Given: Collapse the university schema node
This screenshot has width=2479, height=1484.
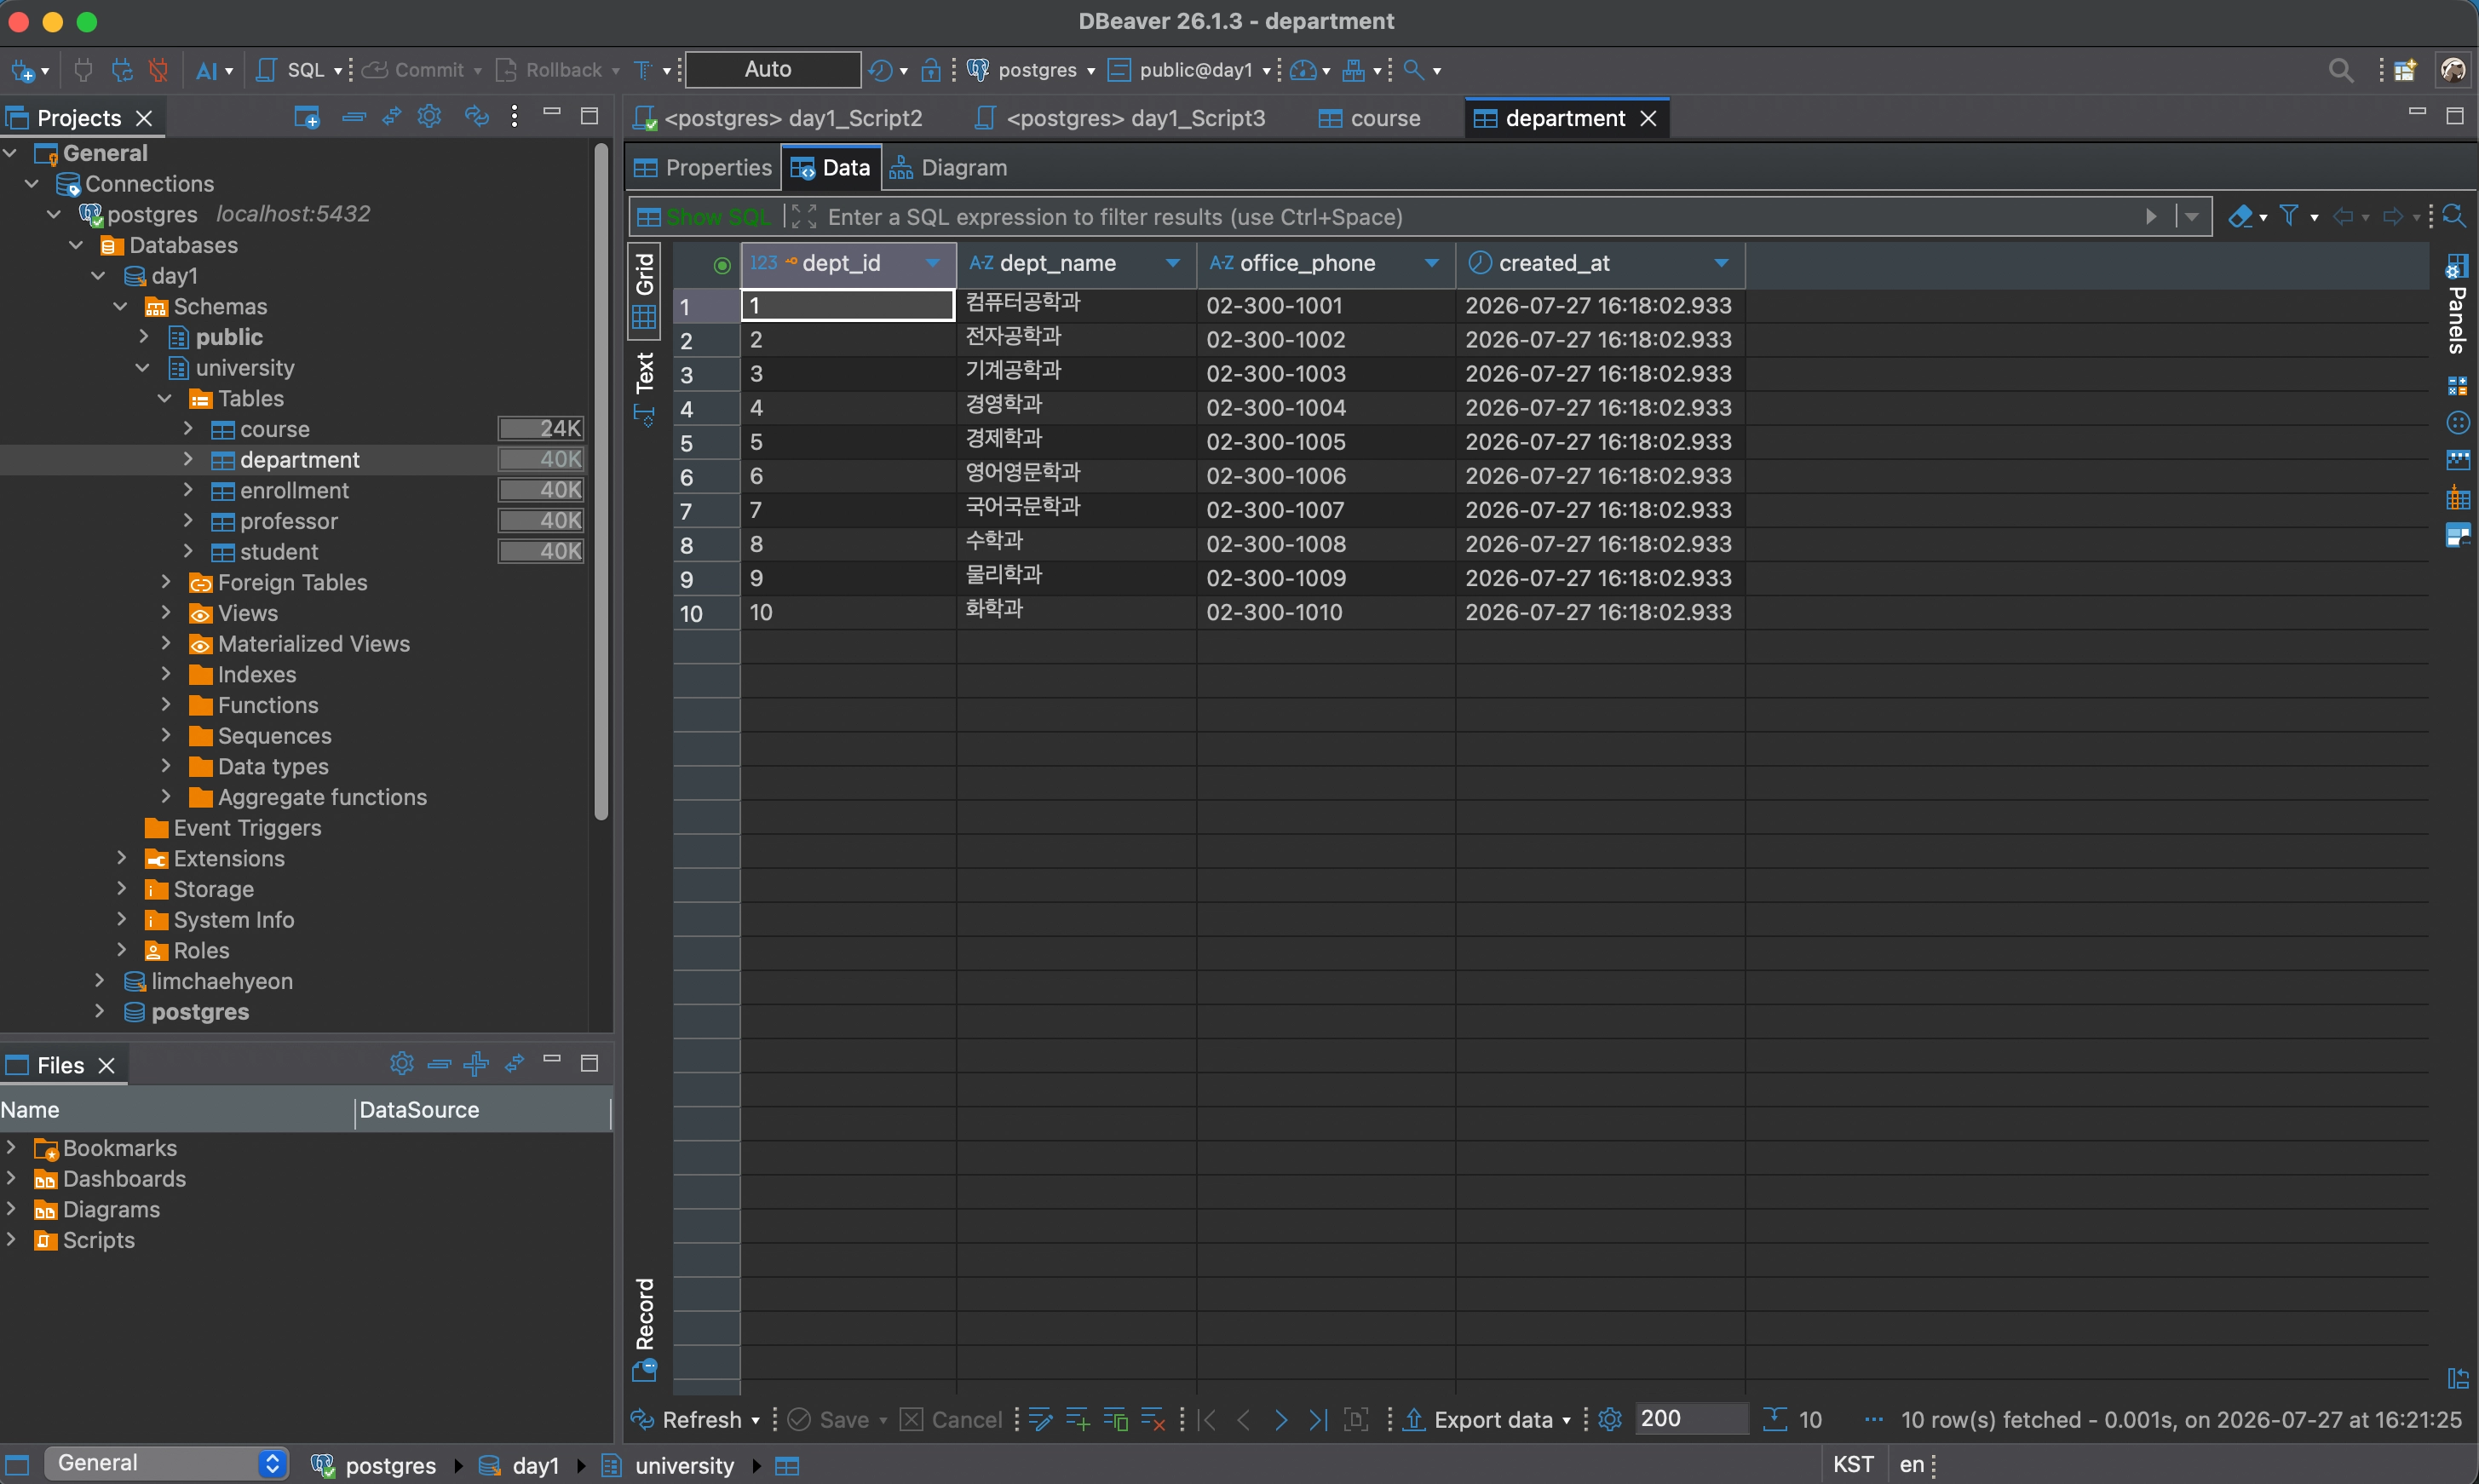Looking at the screenshot, I should pyautogui.click(x=143, y=368).
